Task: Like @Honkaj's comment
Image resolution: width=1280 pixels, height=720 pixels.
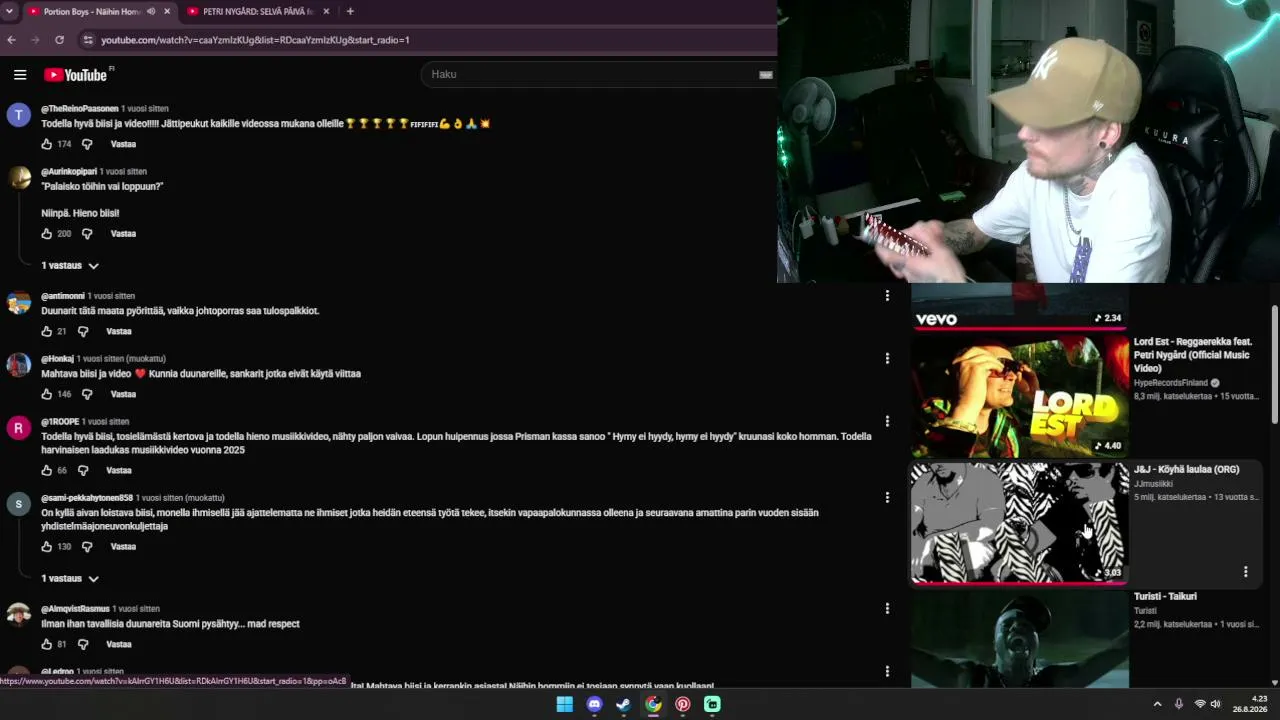Action: pyautogui.click(x=46, y=394)
